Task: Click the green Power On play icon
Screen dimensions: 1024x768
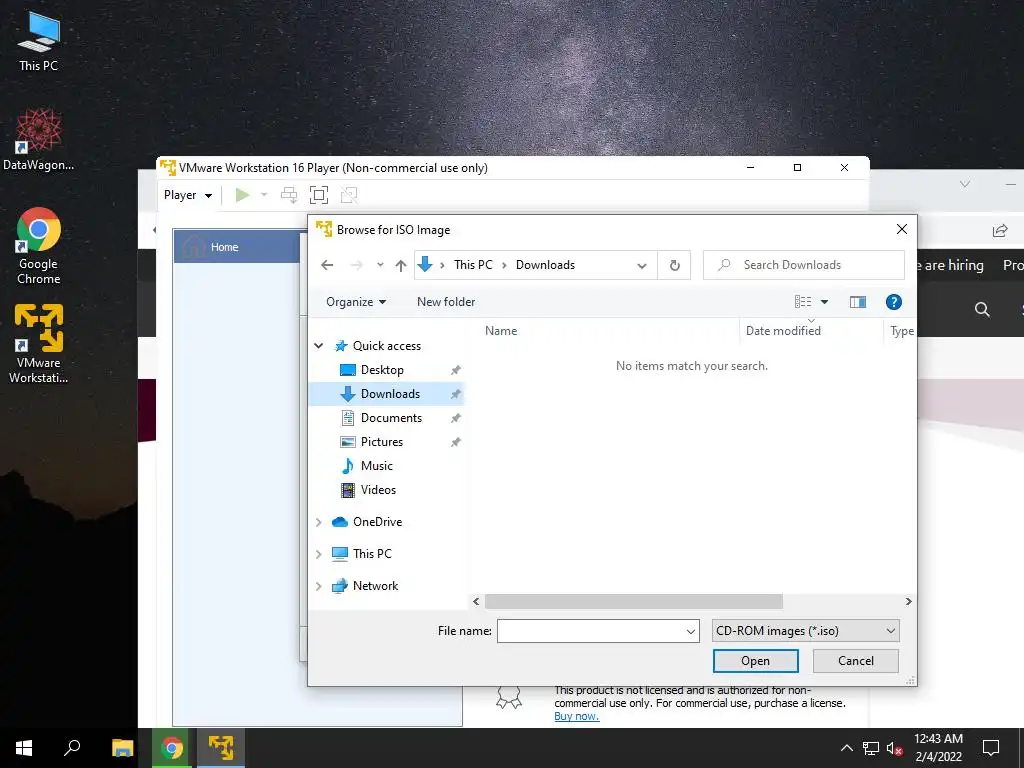Action: (242, 195)
